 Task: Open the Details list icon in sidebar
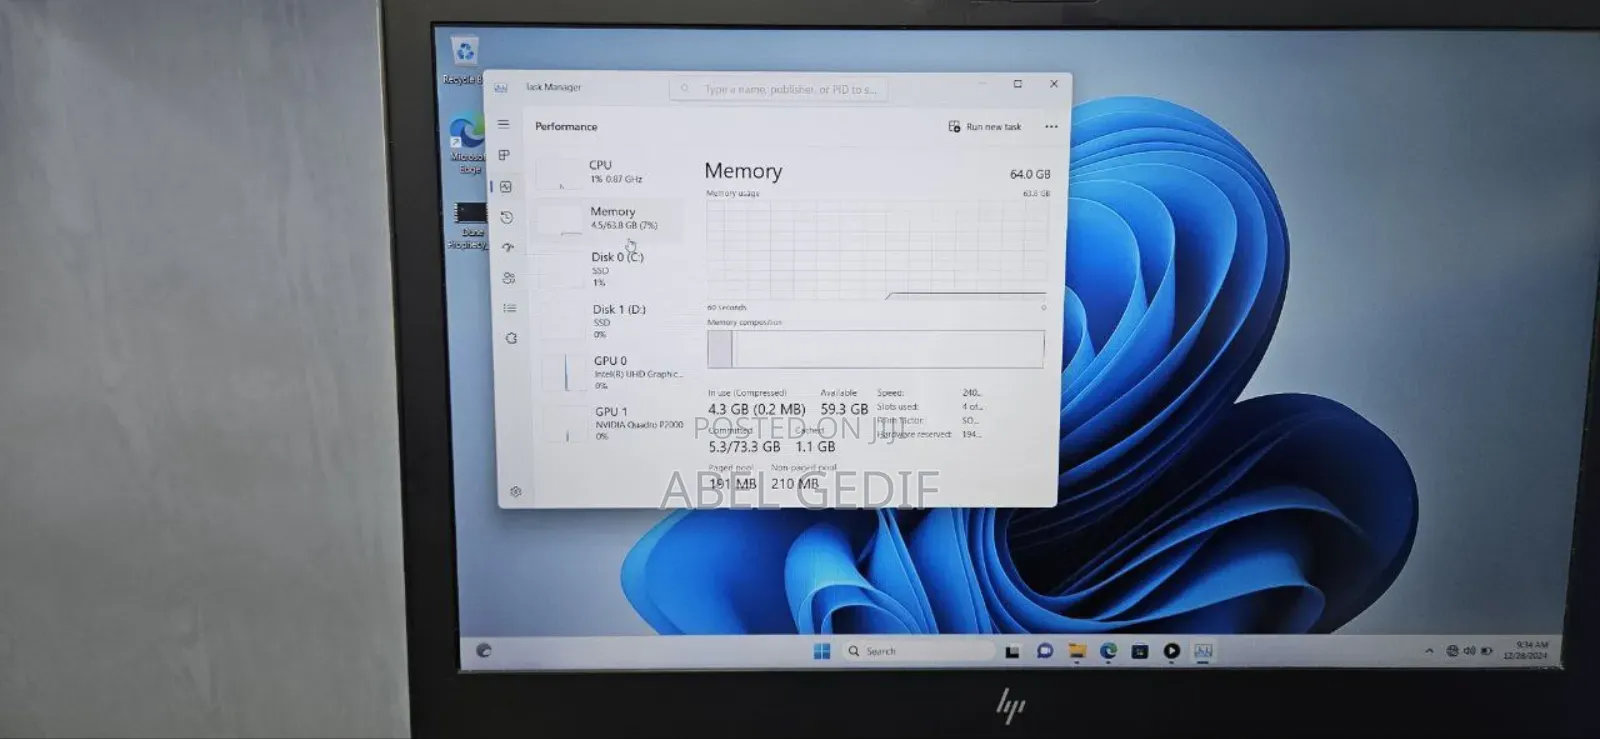[510, 308]
